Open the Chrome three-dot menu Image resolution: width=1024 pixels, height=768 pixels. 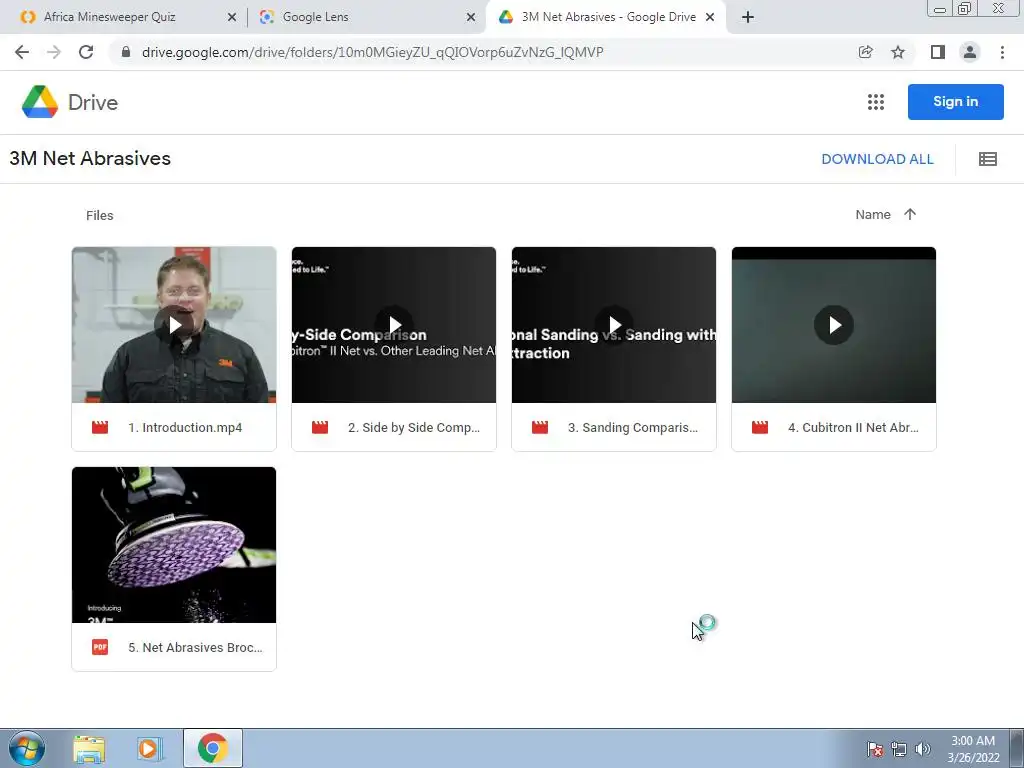(1002, 52)
